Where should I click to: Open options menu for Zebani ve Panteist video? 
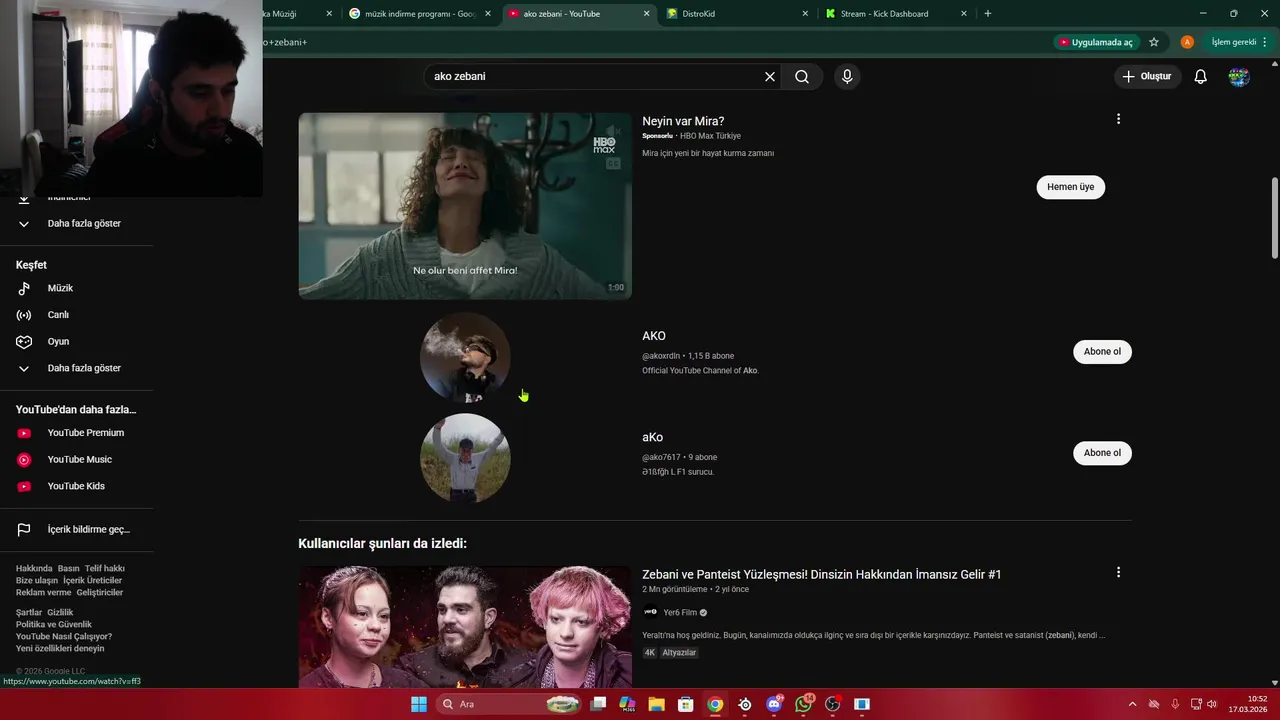[1118, 573]
